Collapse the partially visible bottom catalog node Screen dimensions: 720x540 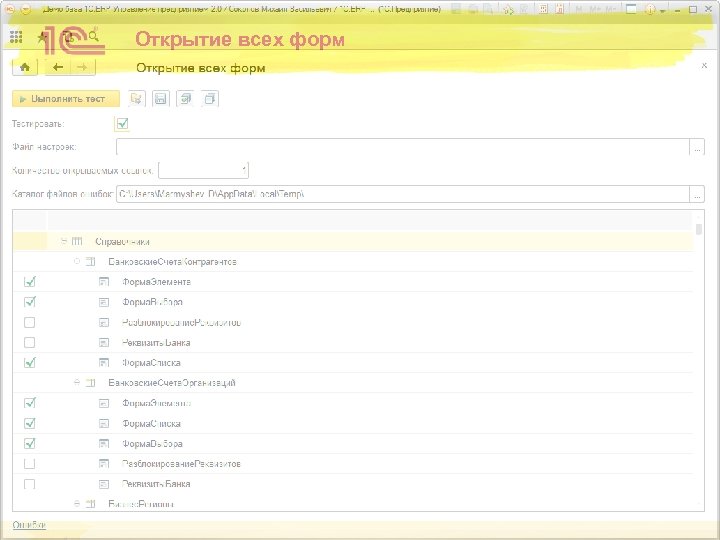click(x=77, y=503)
